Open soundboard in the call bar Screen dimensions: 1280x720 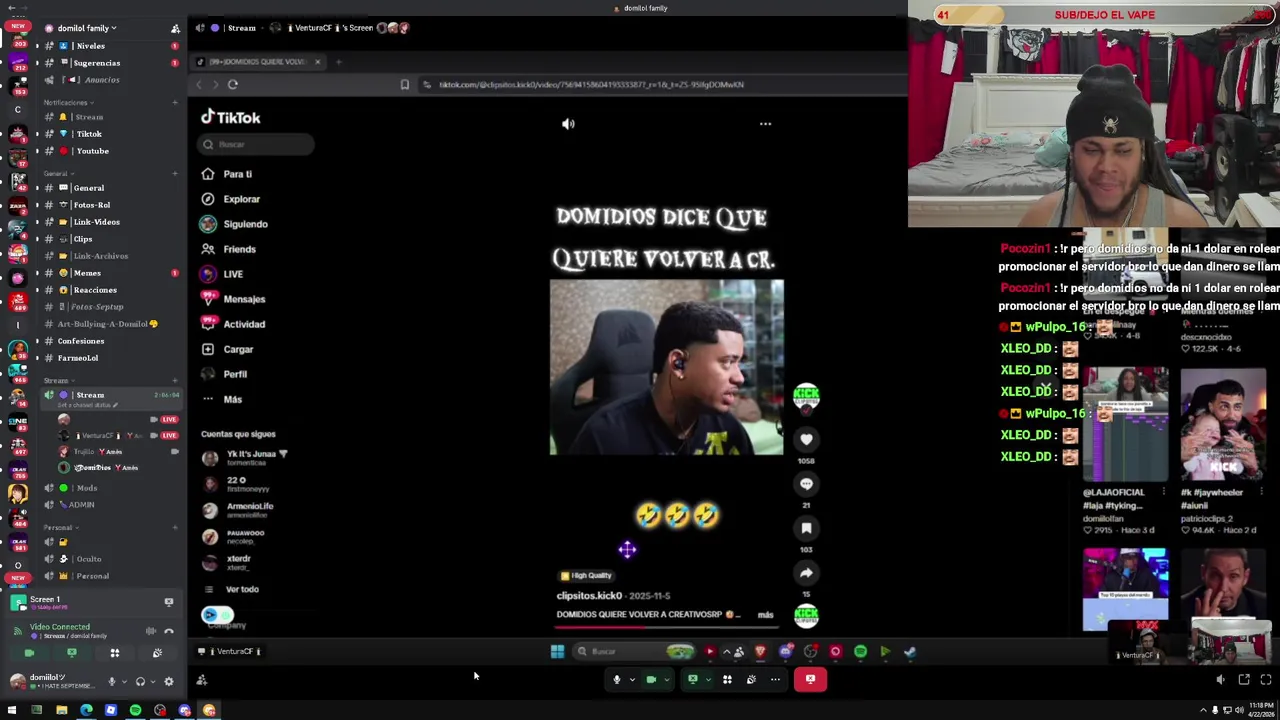(751, 679)
